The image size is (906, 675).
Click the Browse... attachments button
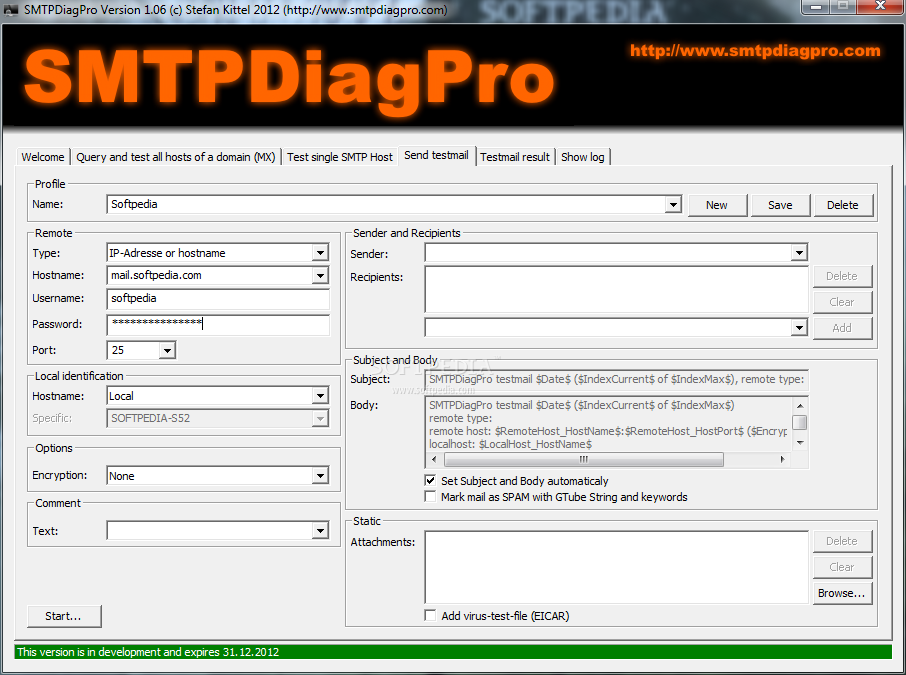coord(842,594)
